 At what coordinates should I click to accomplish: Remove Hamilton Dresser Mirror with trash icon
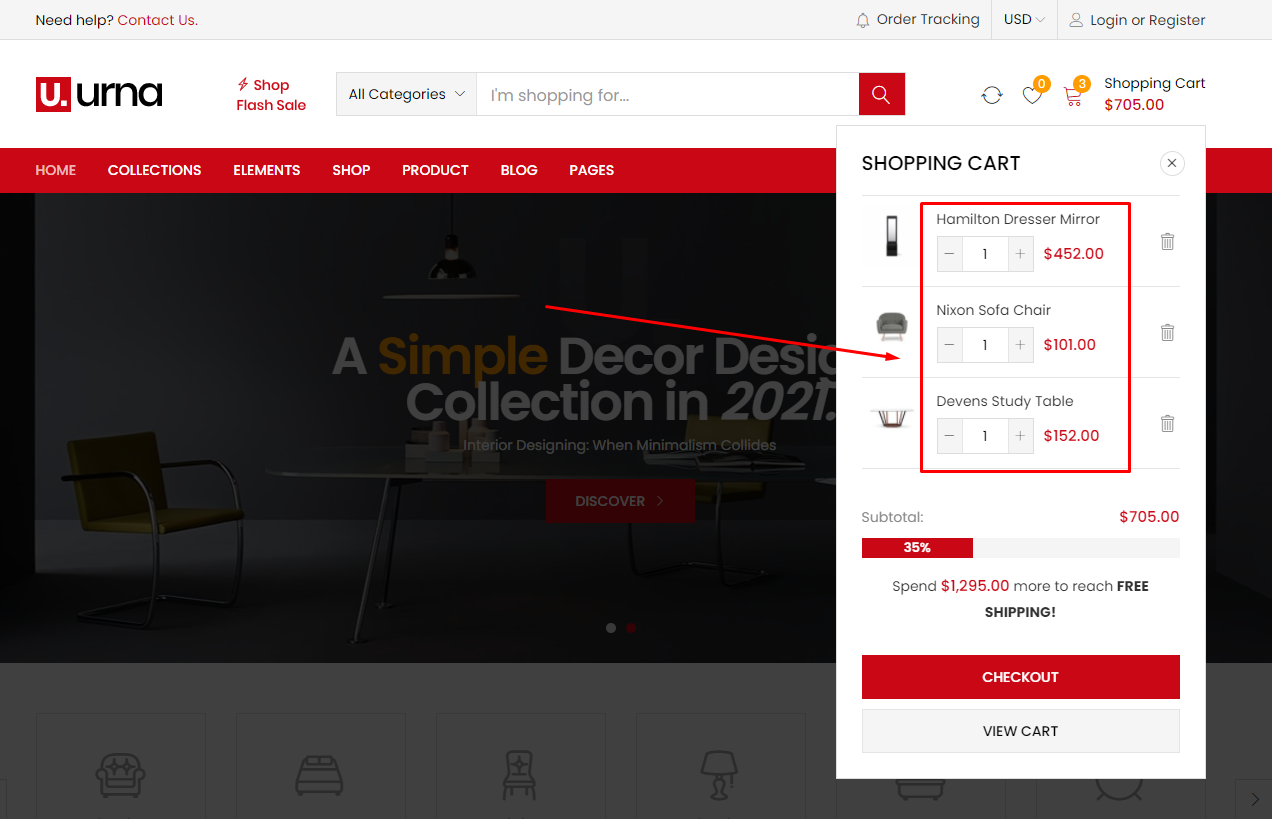tap(1167, 241)
